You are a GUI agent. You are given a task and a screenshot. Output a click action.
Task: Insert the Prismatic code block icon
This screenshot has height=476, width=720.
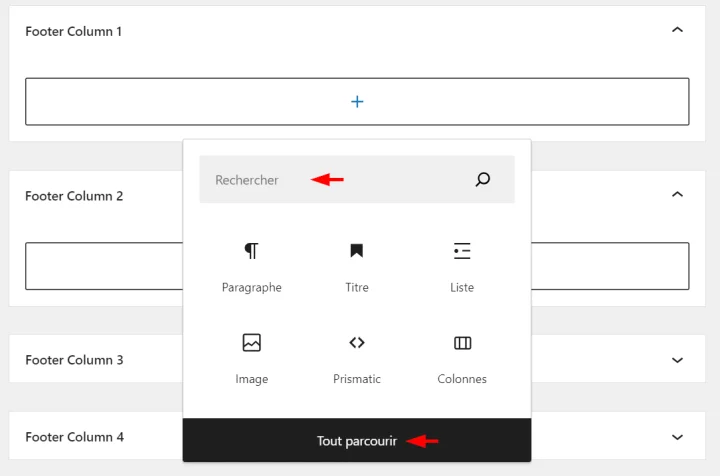point(357,342)
